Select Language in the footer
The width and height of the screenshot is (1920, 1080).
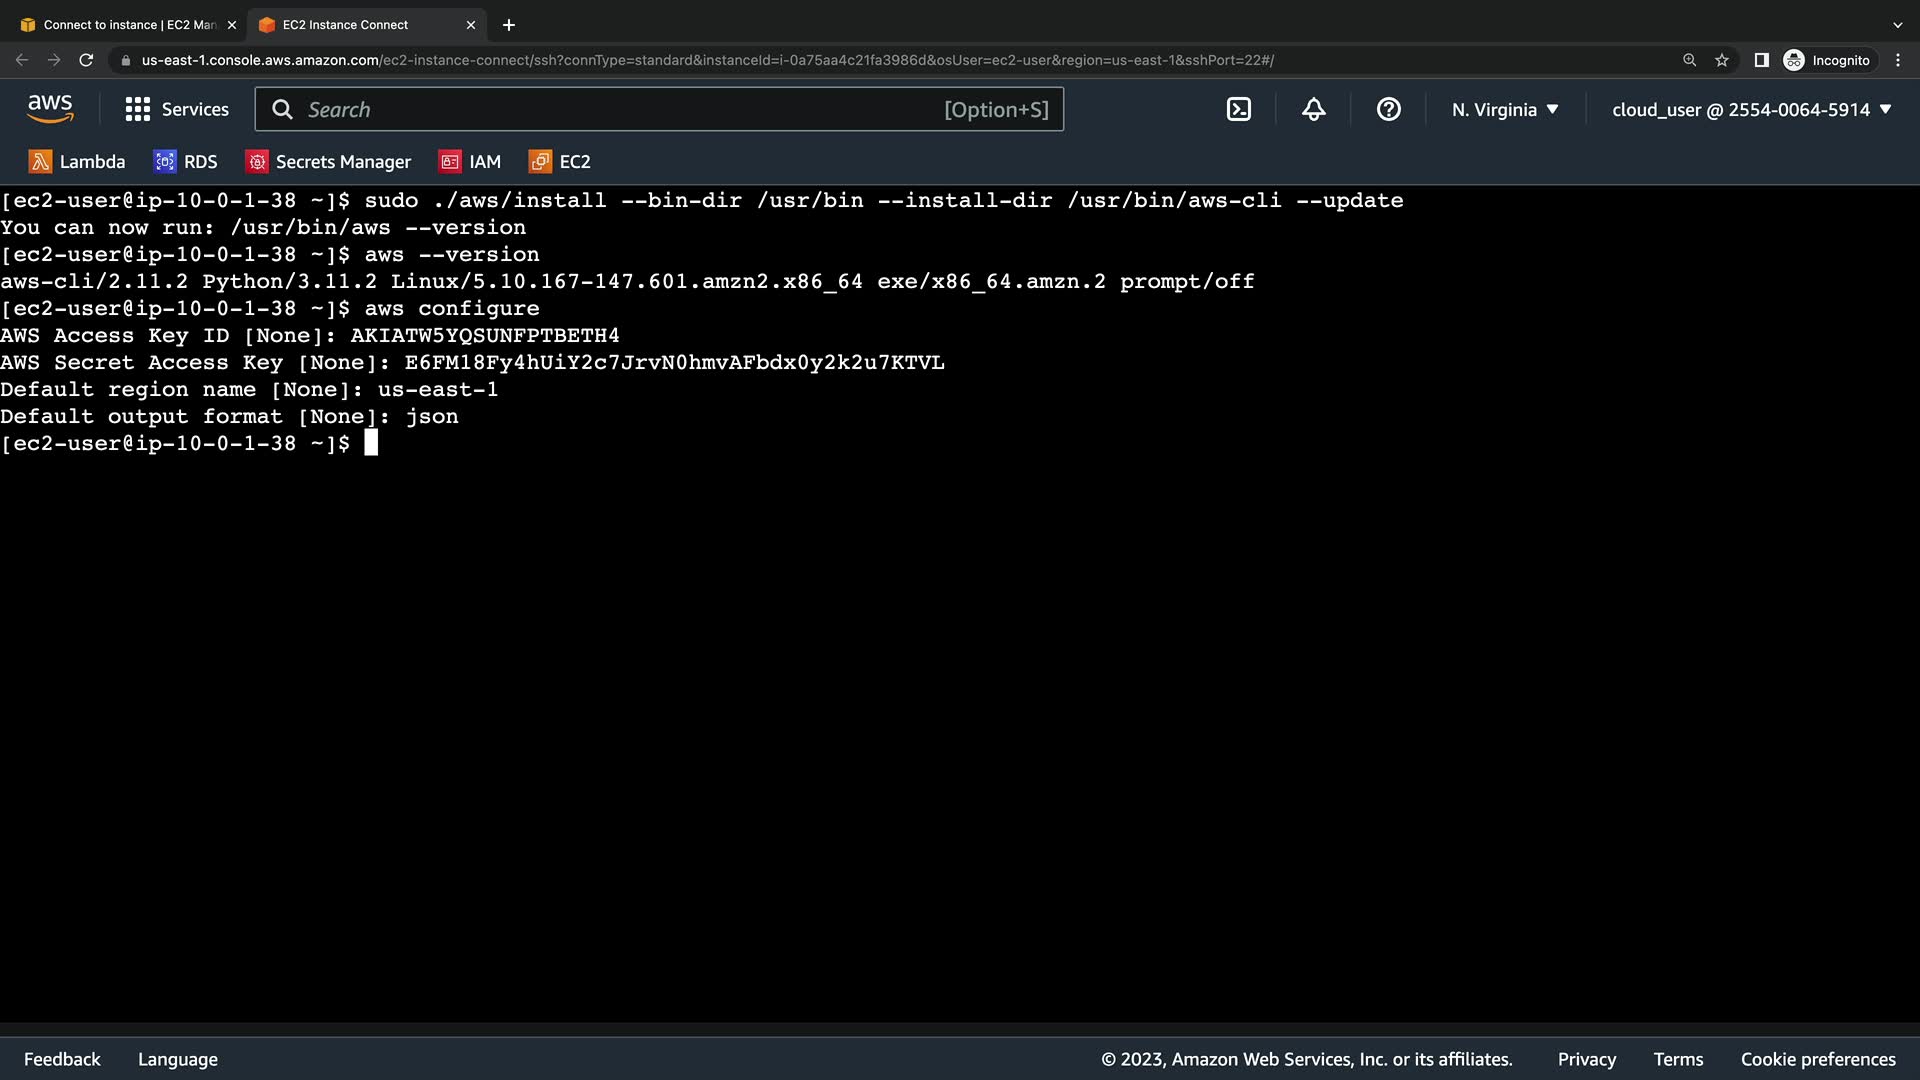point(178,1059)
